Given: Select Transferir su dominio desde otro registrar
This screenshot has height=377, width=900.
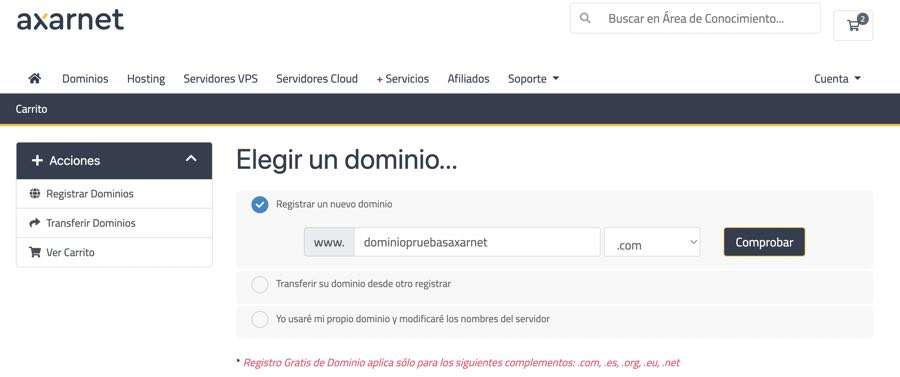Looking at the screenshot, I should (259, 284).
